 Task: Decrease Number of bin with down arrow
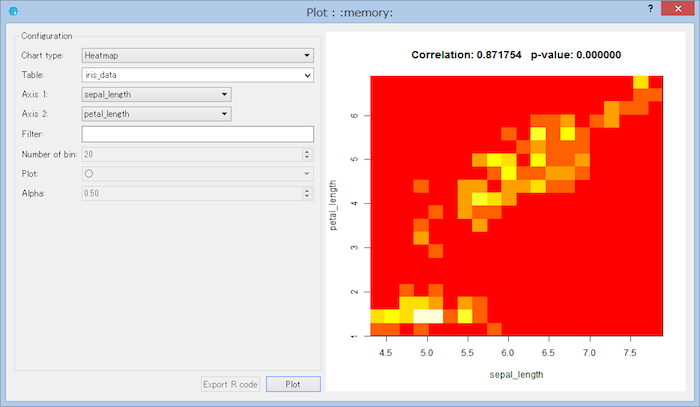(307, 158)
